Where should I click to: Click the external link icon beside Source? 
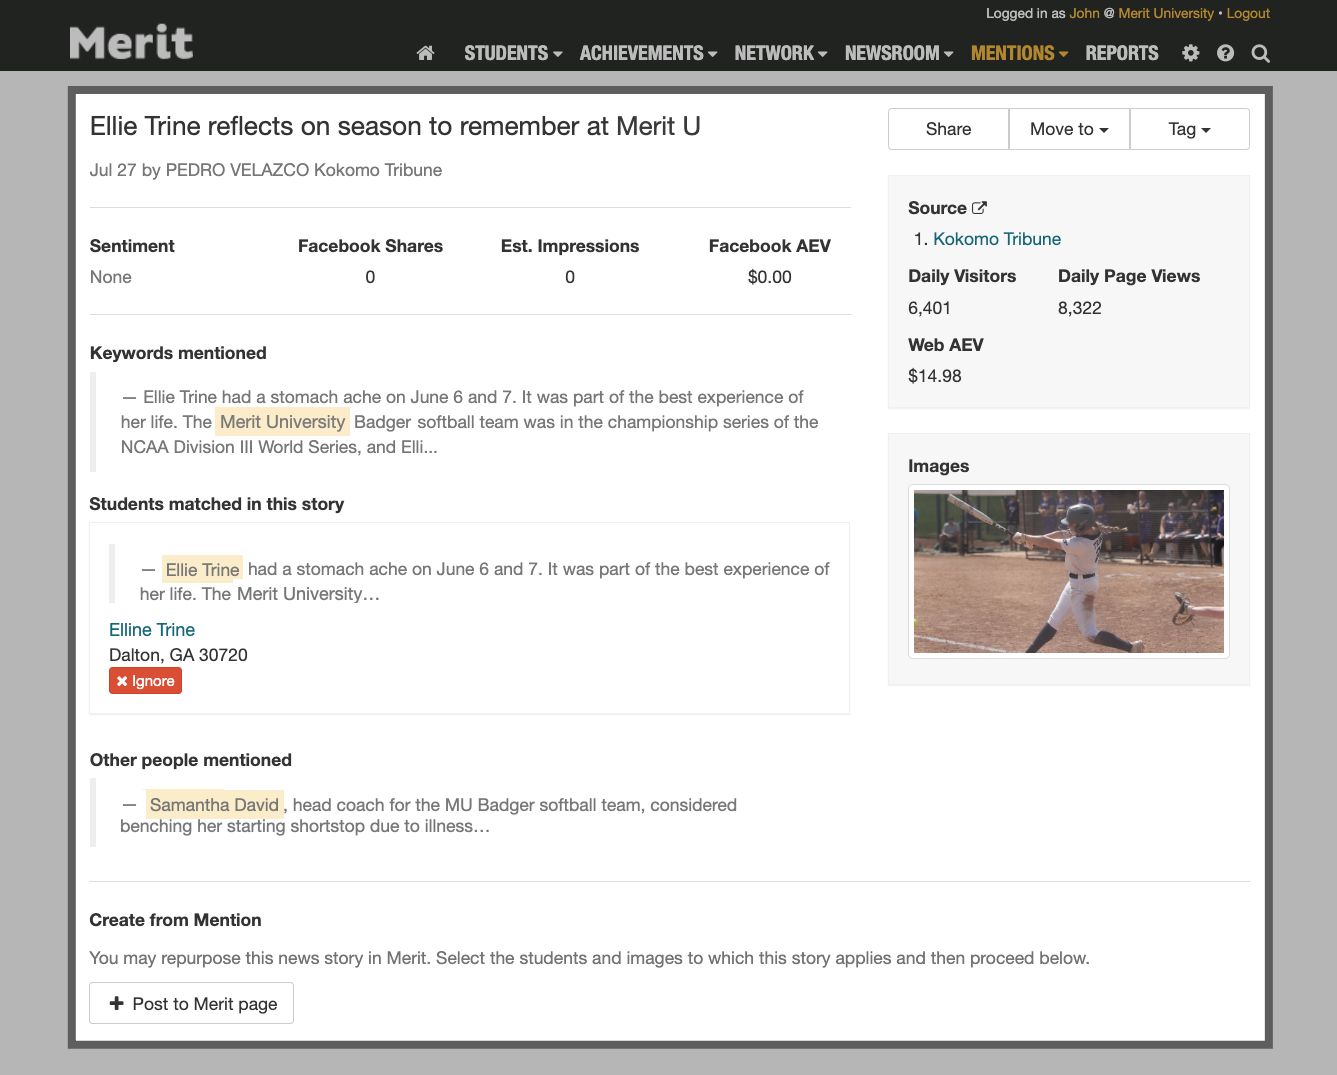coord(979,208)
